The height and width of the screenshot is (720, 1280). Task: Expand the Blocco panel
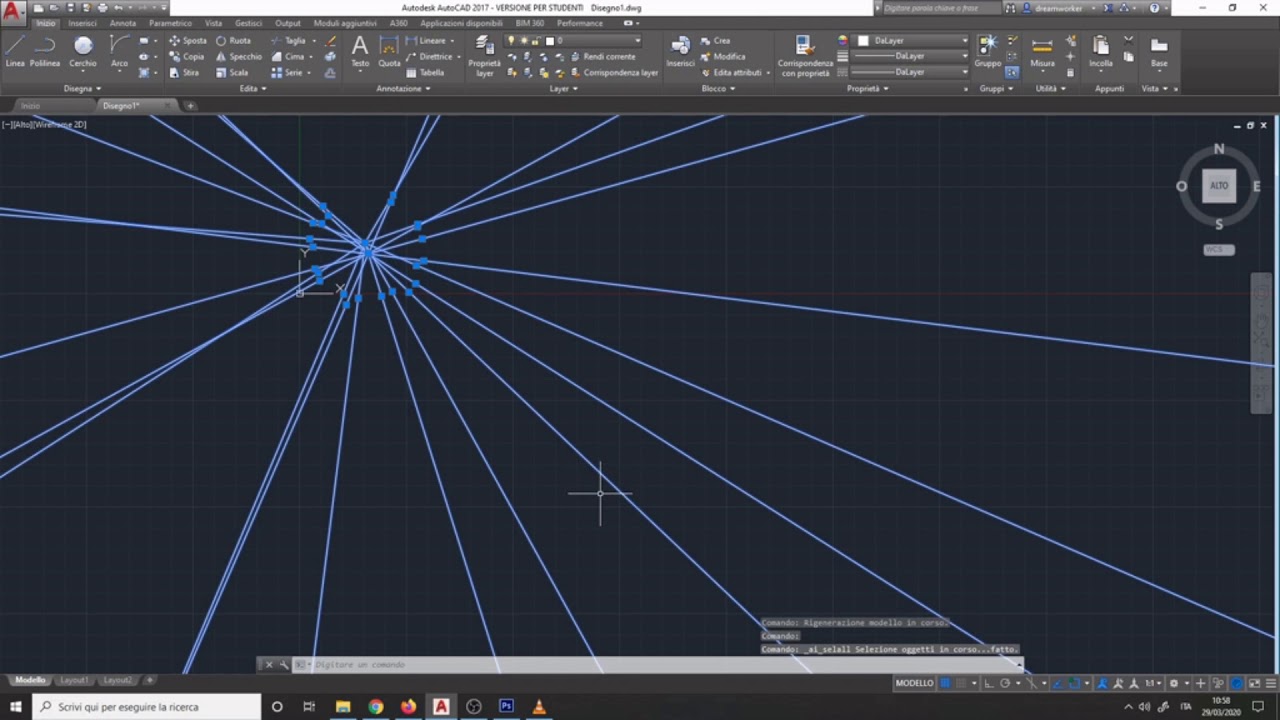(718, 88)
